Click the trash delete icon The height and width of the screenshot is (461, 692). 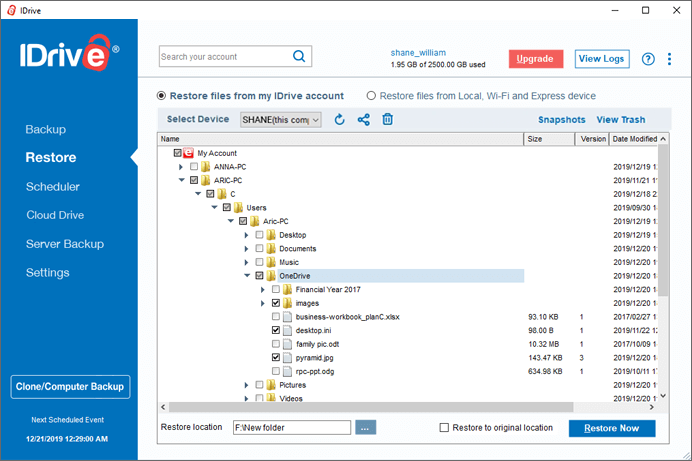(387, 119)
